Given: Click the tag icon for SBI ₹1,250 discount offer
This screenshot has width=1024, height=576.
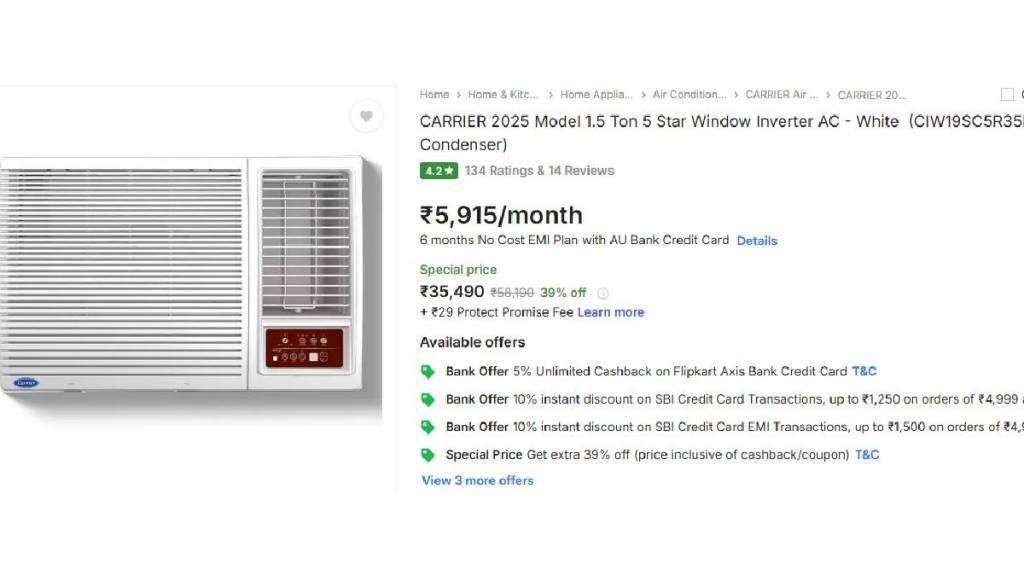Looking at the screenshot, I should click(428, 399).
